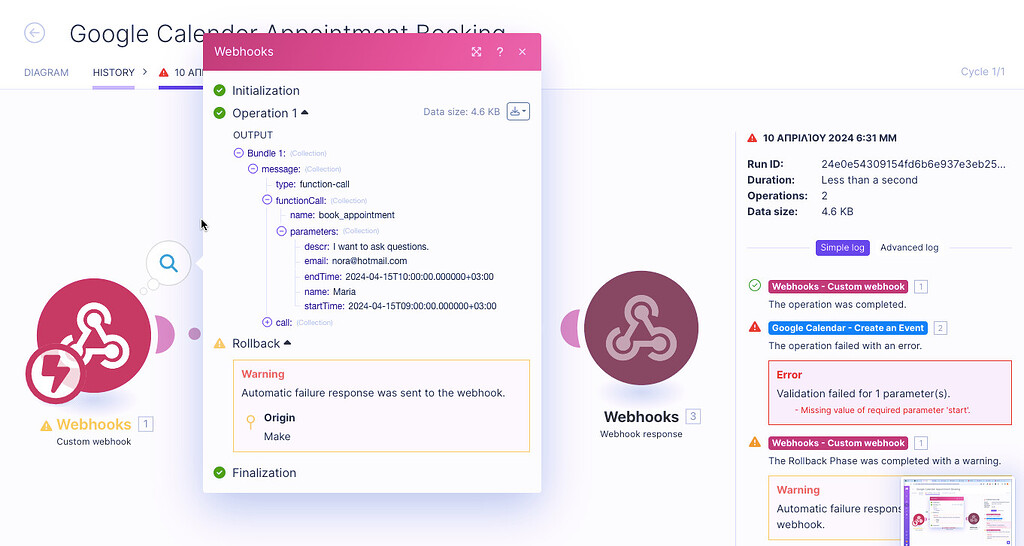Click the video thumbnail preview

tap(957, 511)
